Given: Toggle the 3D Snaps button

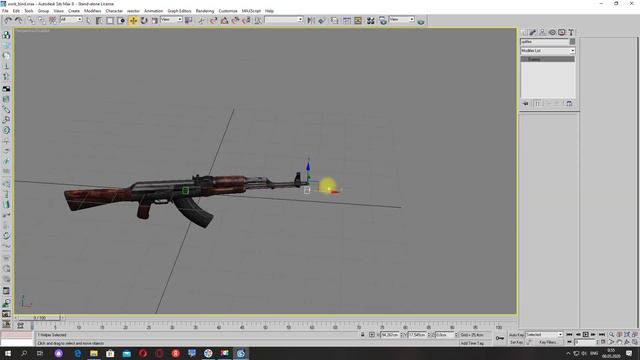Looking at the screenshot, I should pos(213,20).
